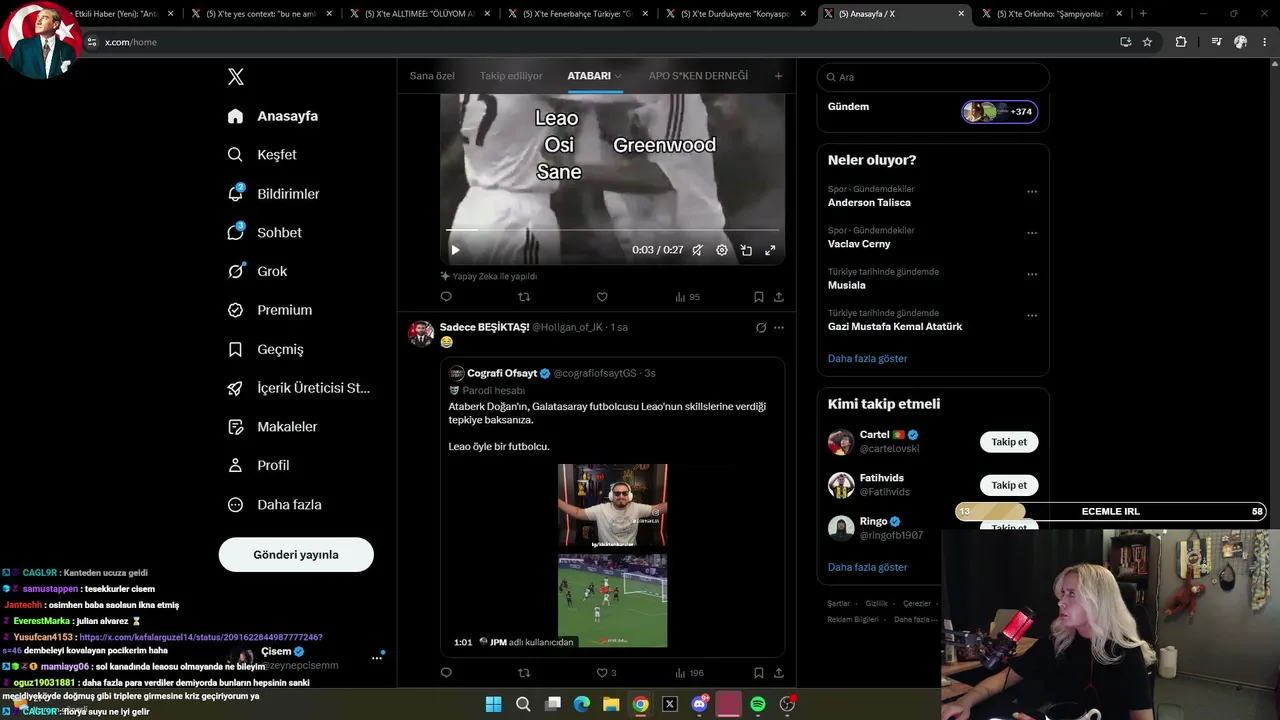1280x720 pixels.
Task: Open Makaleler in the sidebar
Action: (272, 427)
